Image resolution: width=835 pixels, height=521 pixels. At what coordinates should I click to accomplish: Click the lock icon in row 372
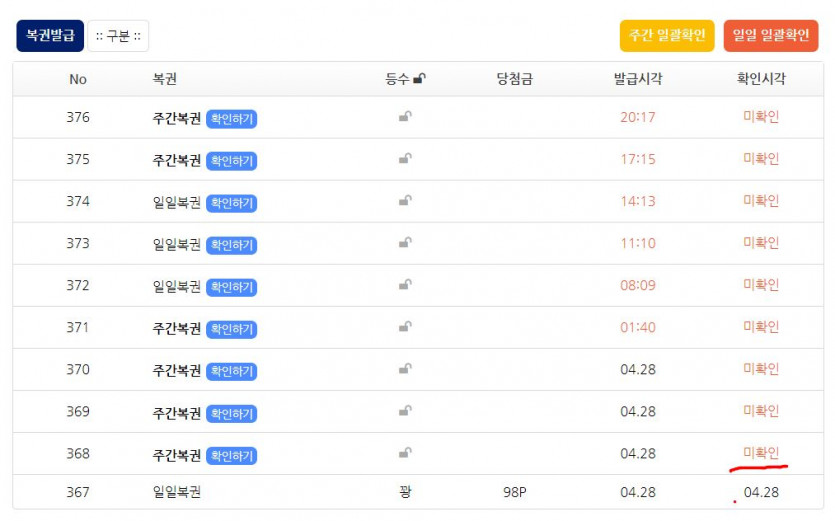(x=405, y=285)
